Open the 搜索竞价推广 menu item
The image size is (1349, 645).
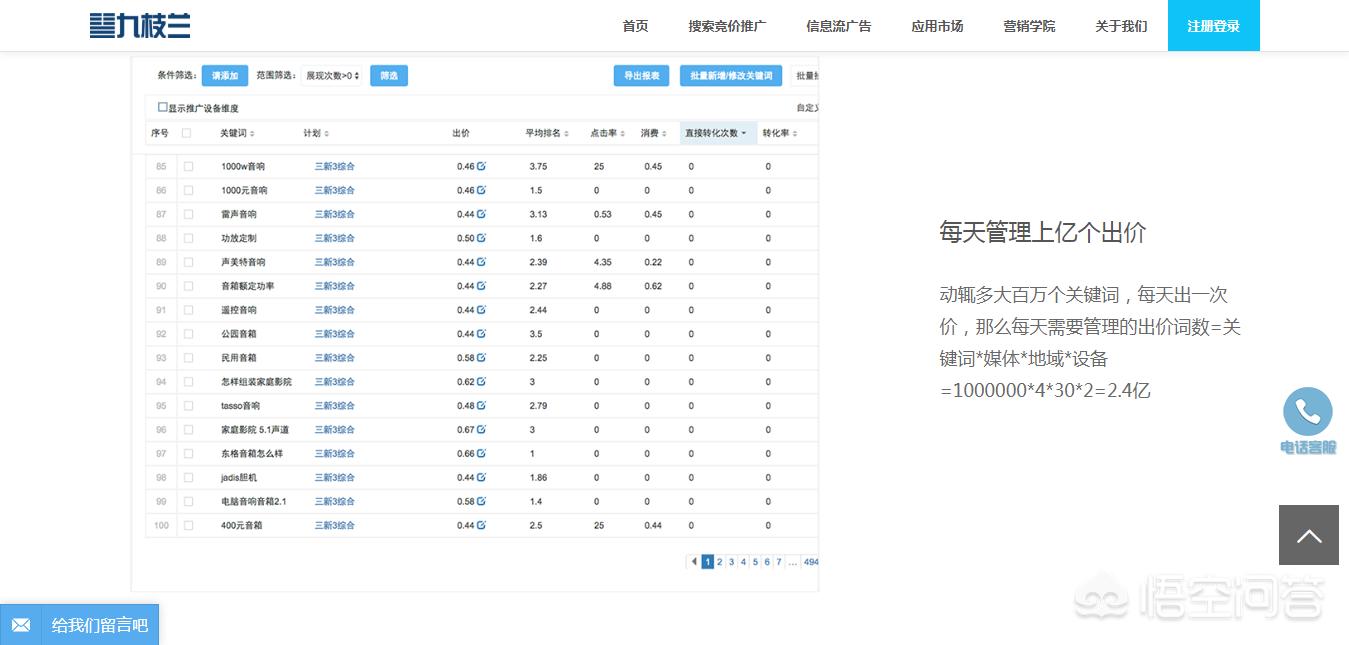(727, 26)
